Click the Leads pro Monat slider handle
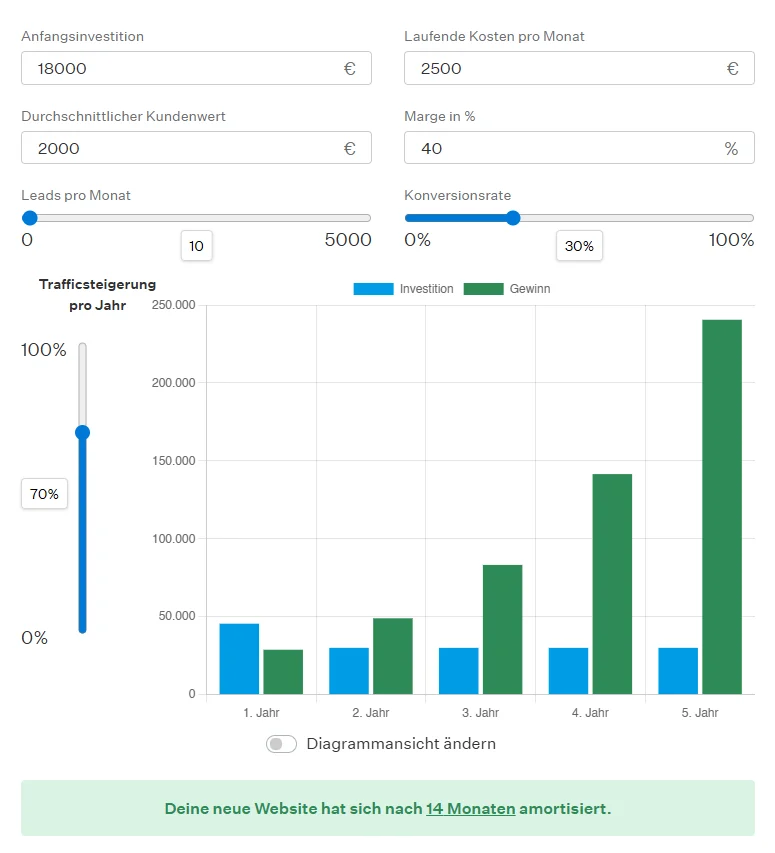 (29, 217)
